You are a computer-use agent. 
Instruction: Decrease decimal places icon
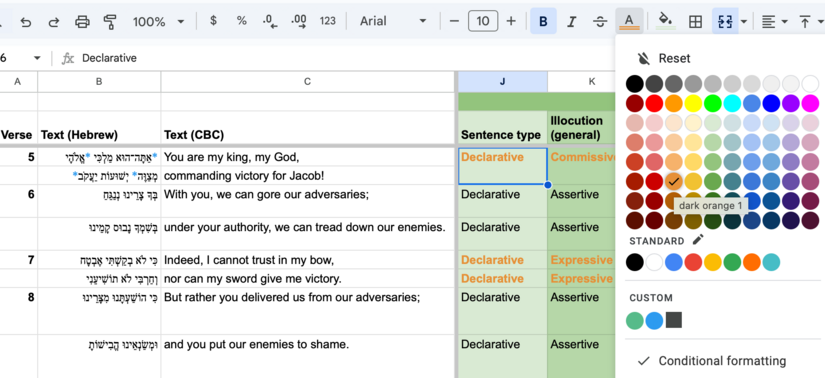[x=270, y=22]
